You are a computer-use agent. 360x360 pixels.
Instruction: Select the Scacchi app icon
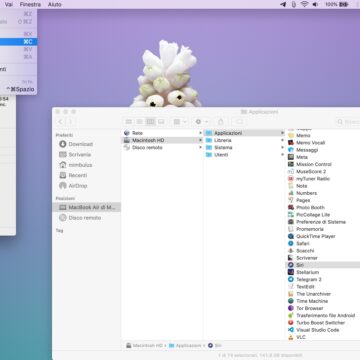pos(291,250)
